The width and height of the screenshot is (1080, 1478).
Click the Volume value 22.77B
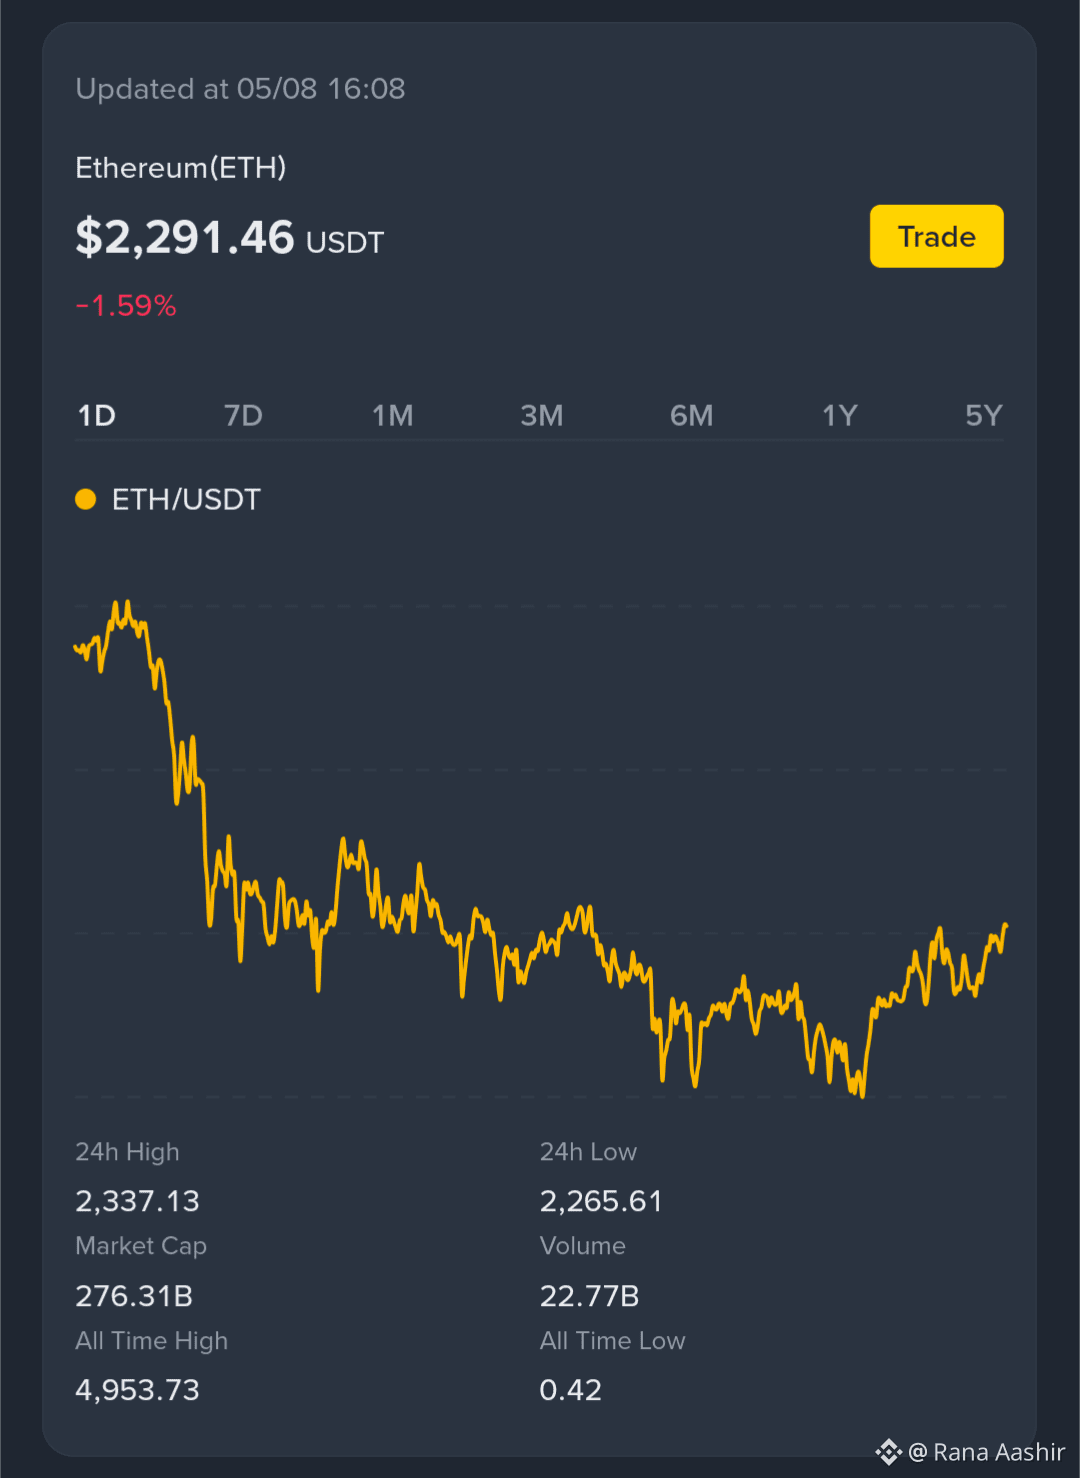(589, 1296)
